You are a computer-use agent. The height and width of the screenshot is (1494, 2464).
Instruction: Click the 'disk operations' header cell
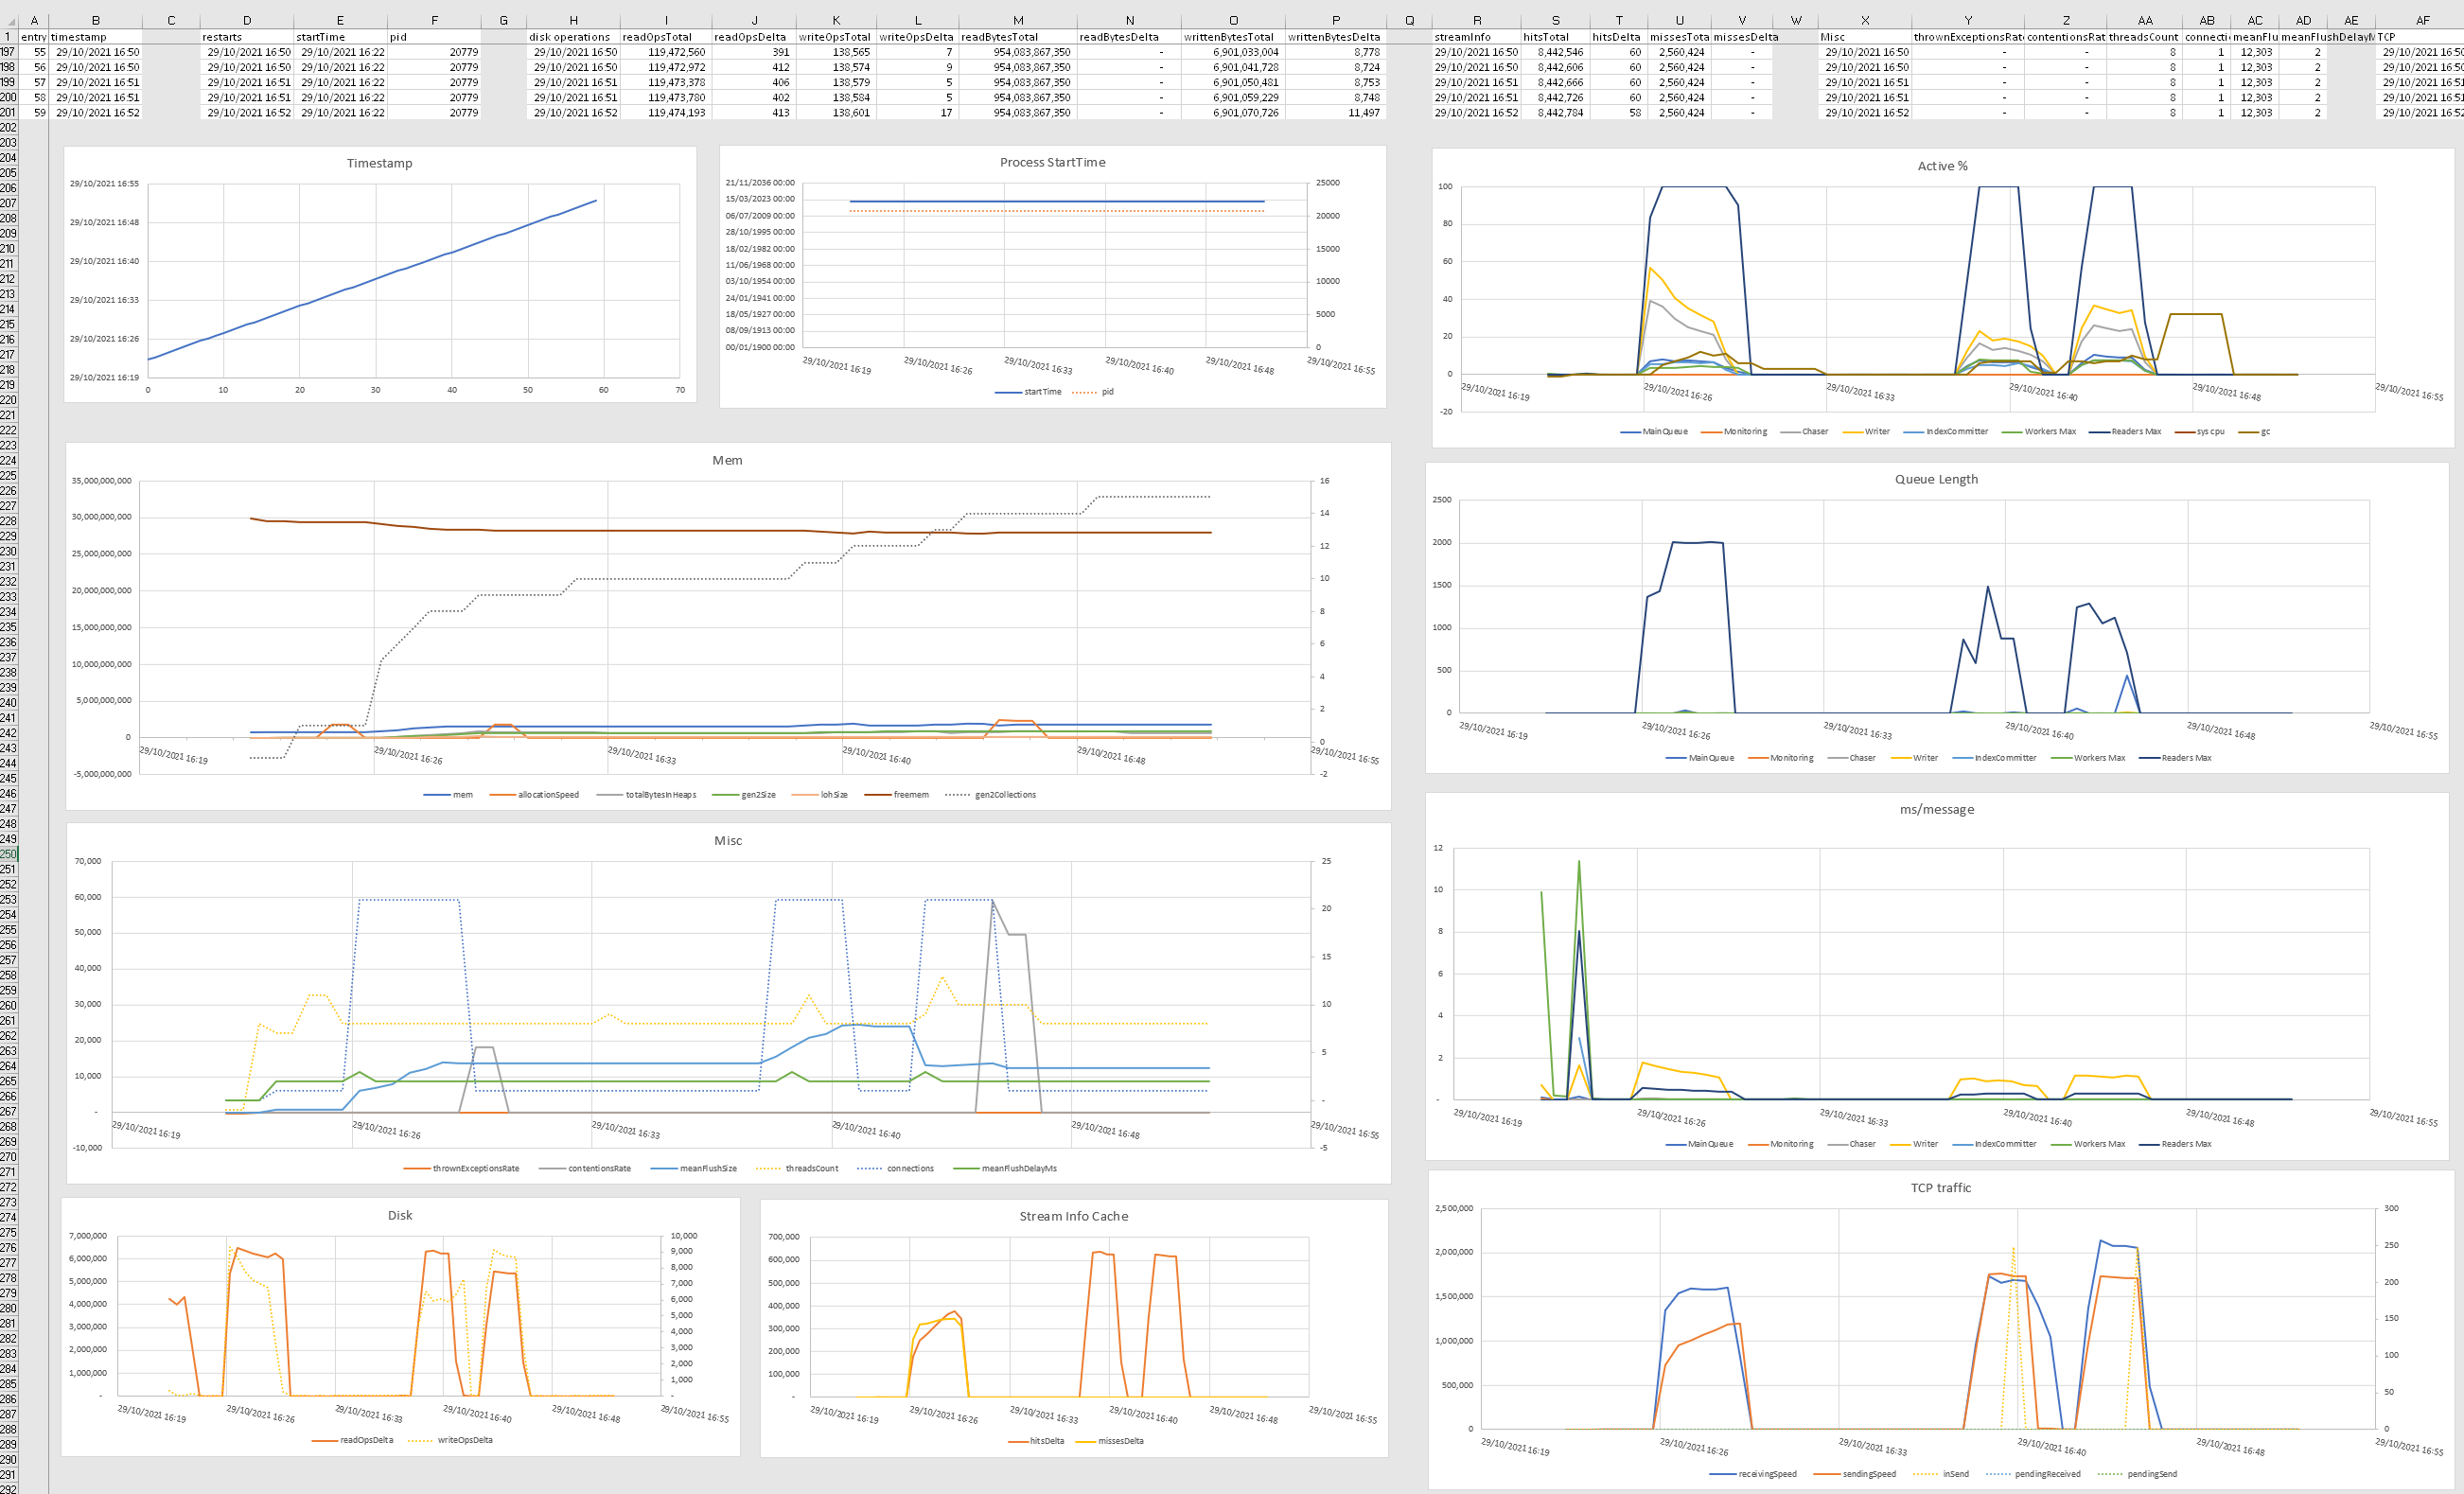573,37
